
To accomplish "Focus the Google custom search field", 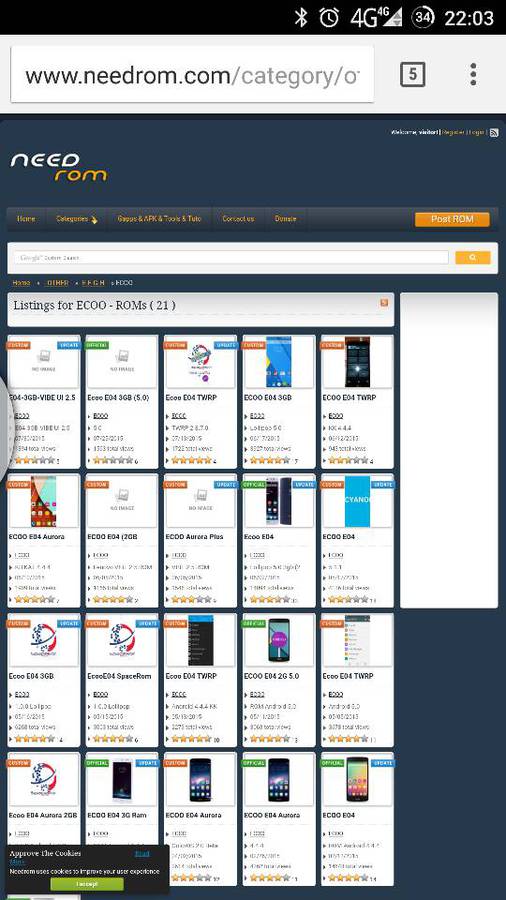I will pos(231,258).
